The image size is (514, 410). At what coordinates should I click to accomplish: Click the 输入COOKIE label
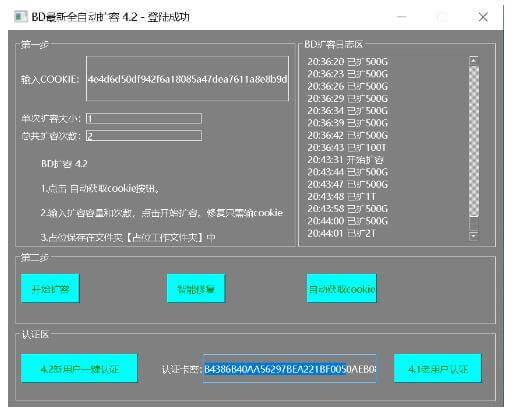pos(50,79)
